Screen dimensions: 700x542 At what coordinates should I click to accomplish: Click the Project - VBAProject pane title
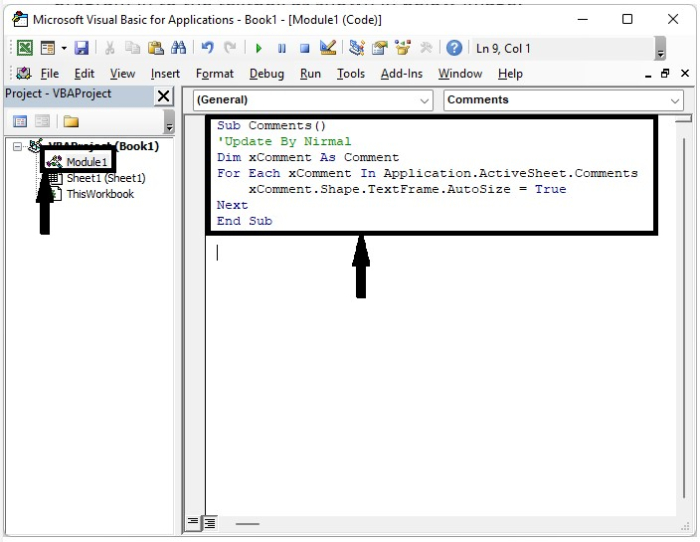tap(58, 93)
